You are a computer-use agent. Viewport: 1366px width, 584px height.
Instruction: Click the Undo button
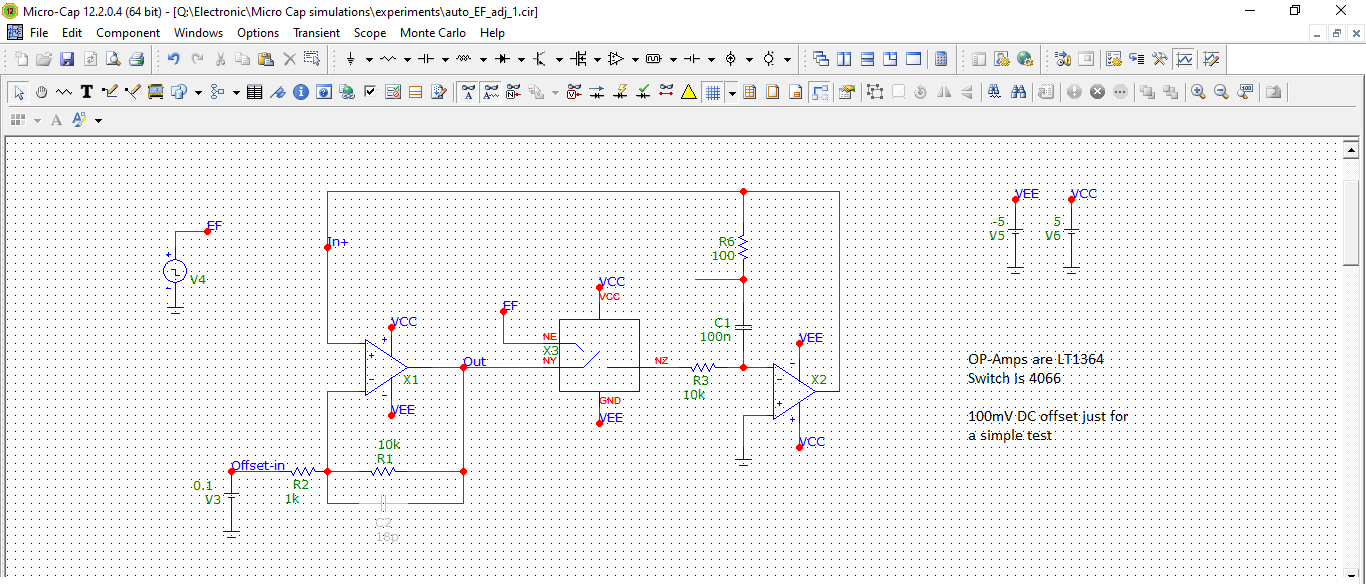(174, 59)
